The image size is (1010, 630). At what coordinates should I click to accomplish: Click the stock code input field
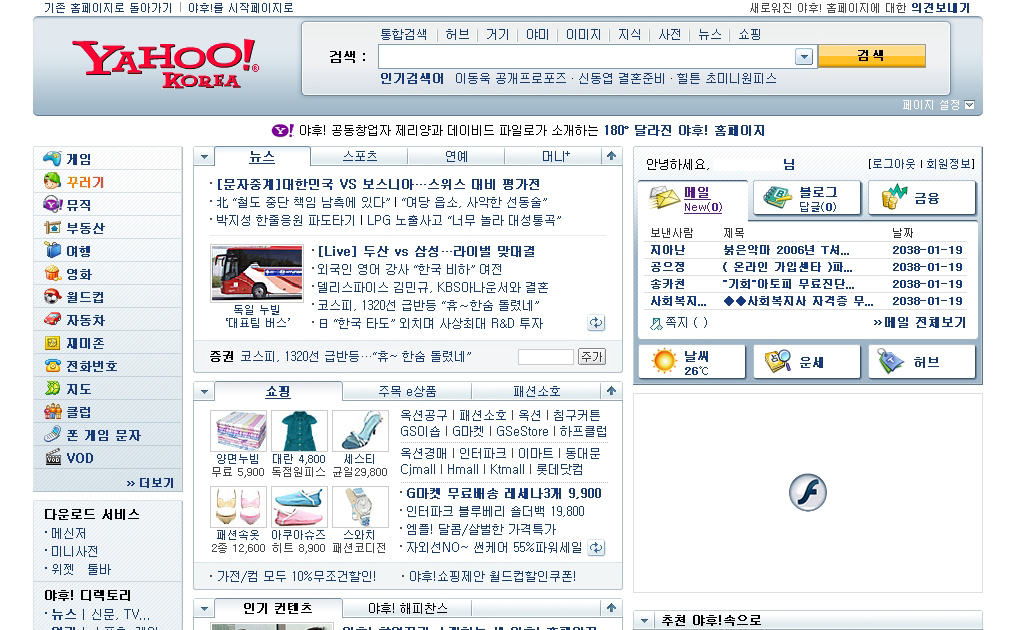click(546, 357)
